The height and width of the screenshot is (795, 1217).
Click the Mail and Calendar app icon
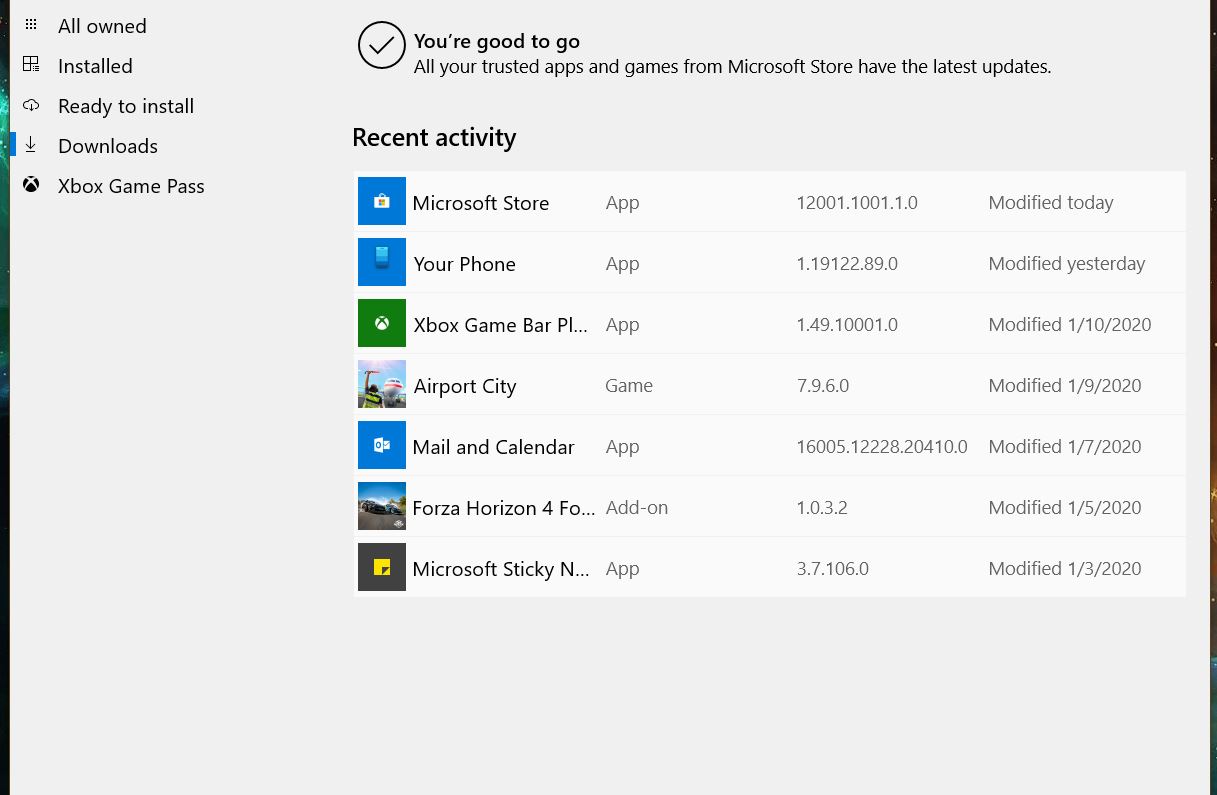pyautogui.click(x=382, y=445)
